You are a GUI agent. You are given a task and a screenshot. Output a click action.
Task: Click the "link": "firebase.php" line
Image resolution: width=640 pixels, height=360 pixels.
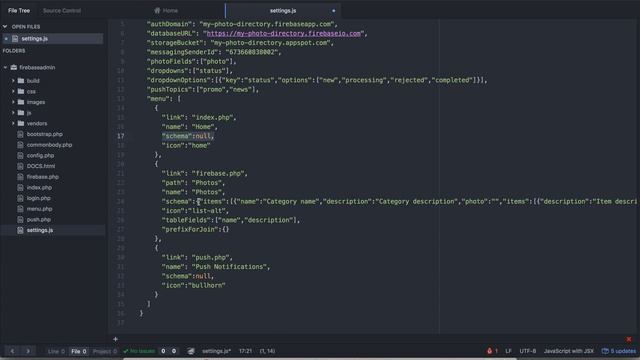(204, 173)
